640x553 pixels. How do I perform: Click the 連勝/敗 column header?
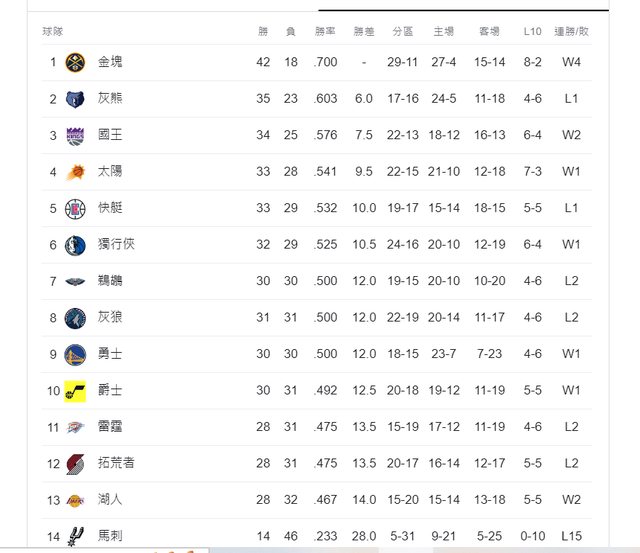coord(571,31)
